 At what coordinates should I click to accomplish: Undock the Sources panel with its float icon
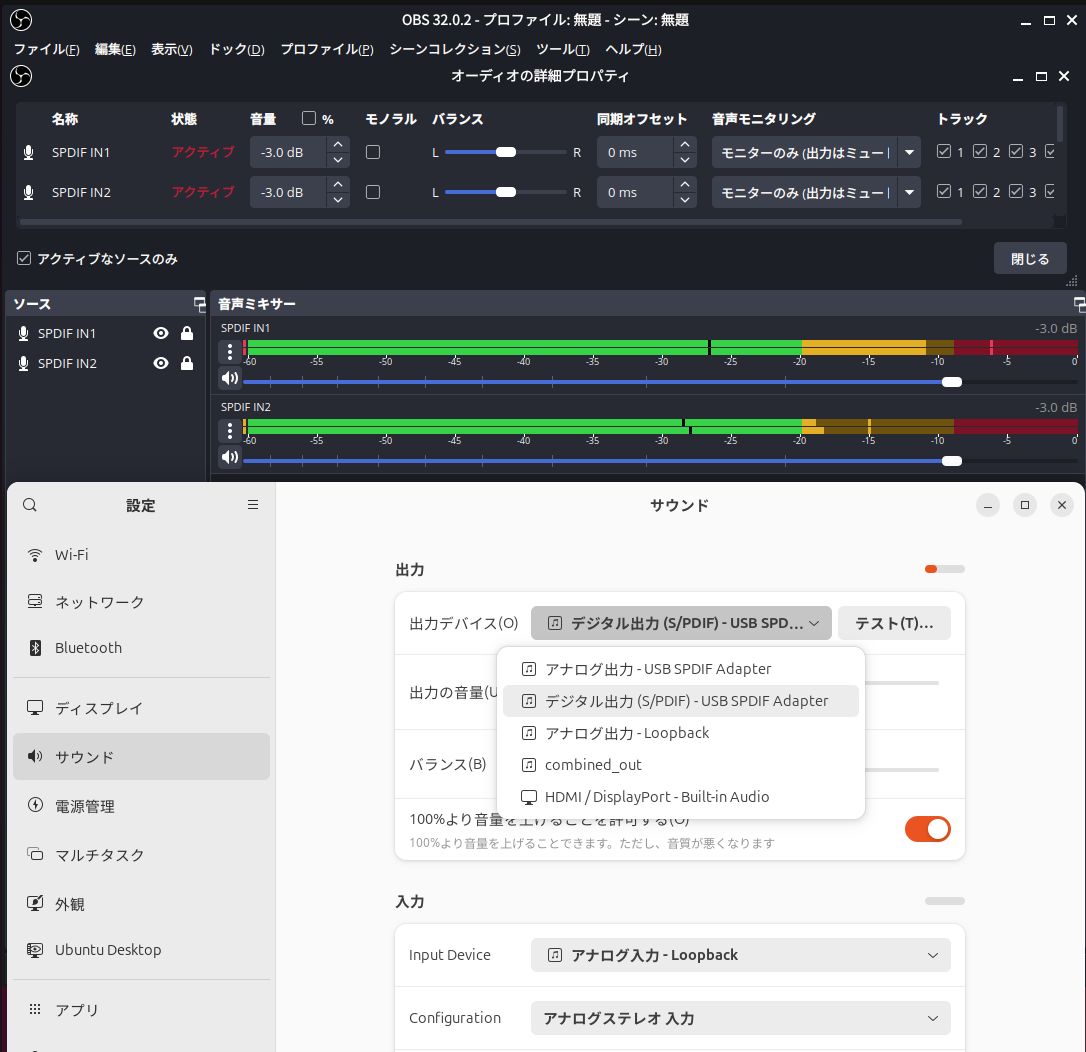(199, 304)
